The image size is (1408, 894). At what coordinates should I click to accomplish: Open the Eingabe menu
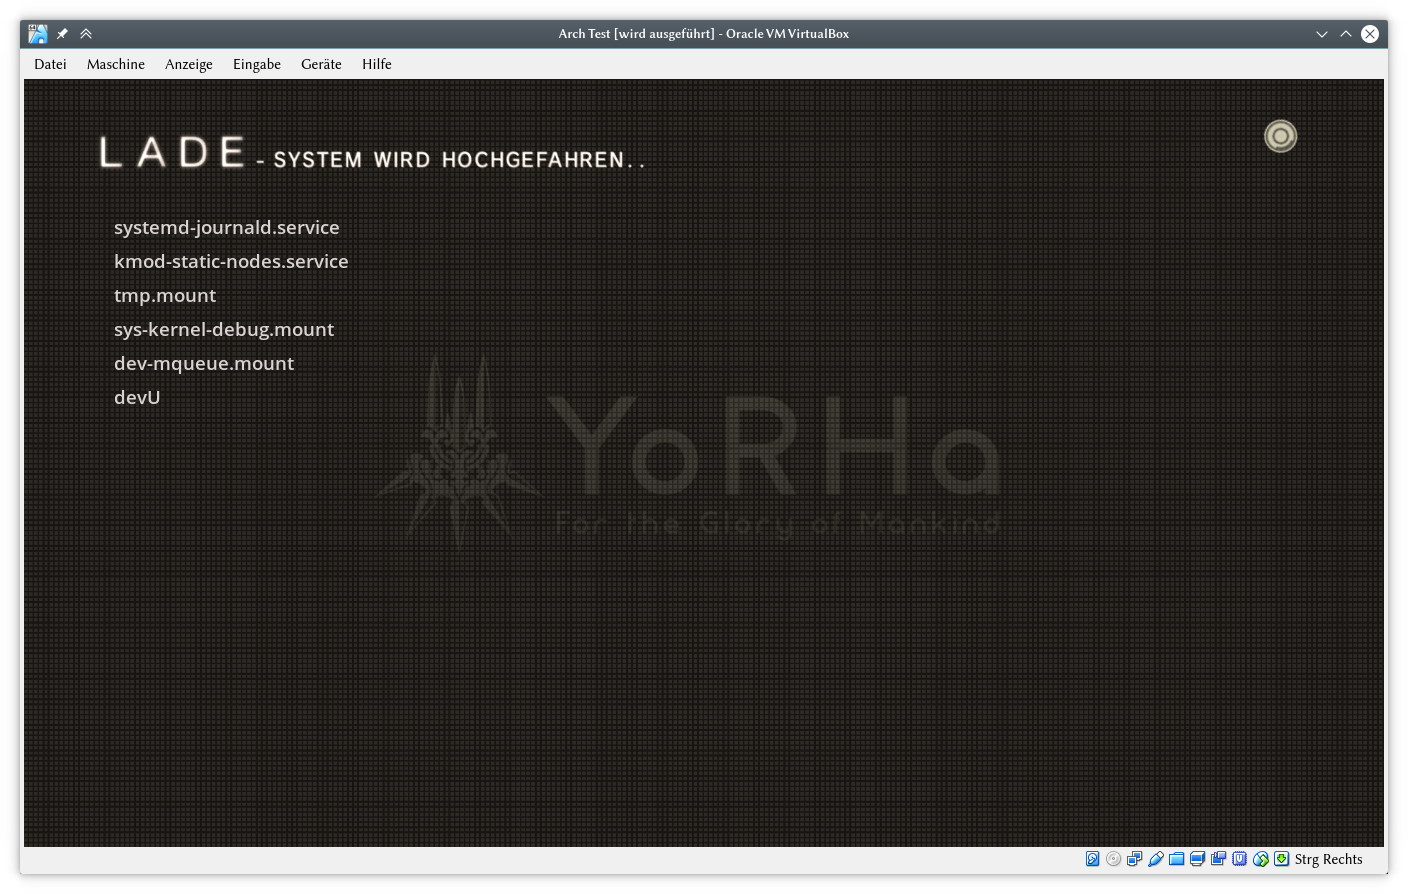click(257, 64)
